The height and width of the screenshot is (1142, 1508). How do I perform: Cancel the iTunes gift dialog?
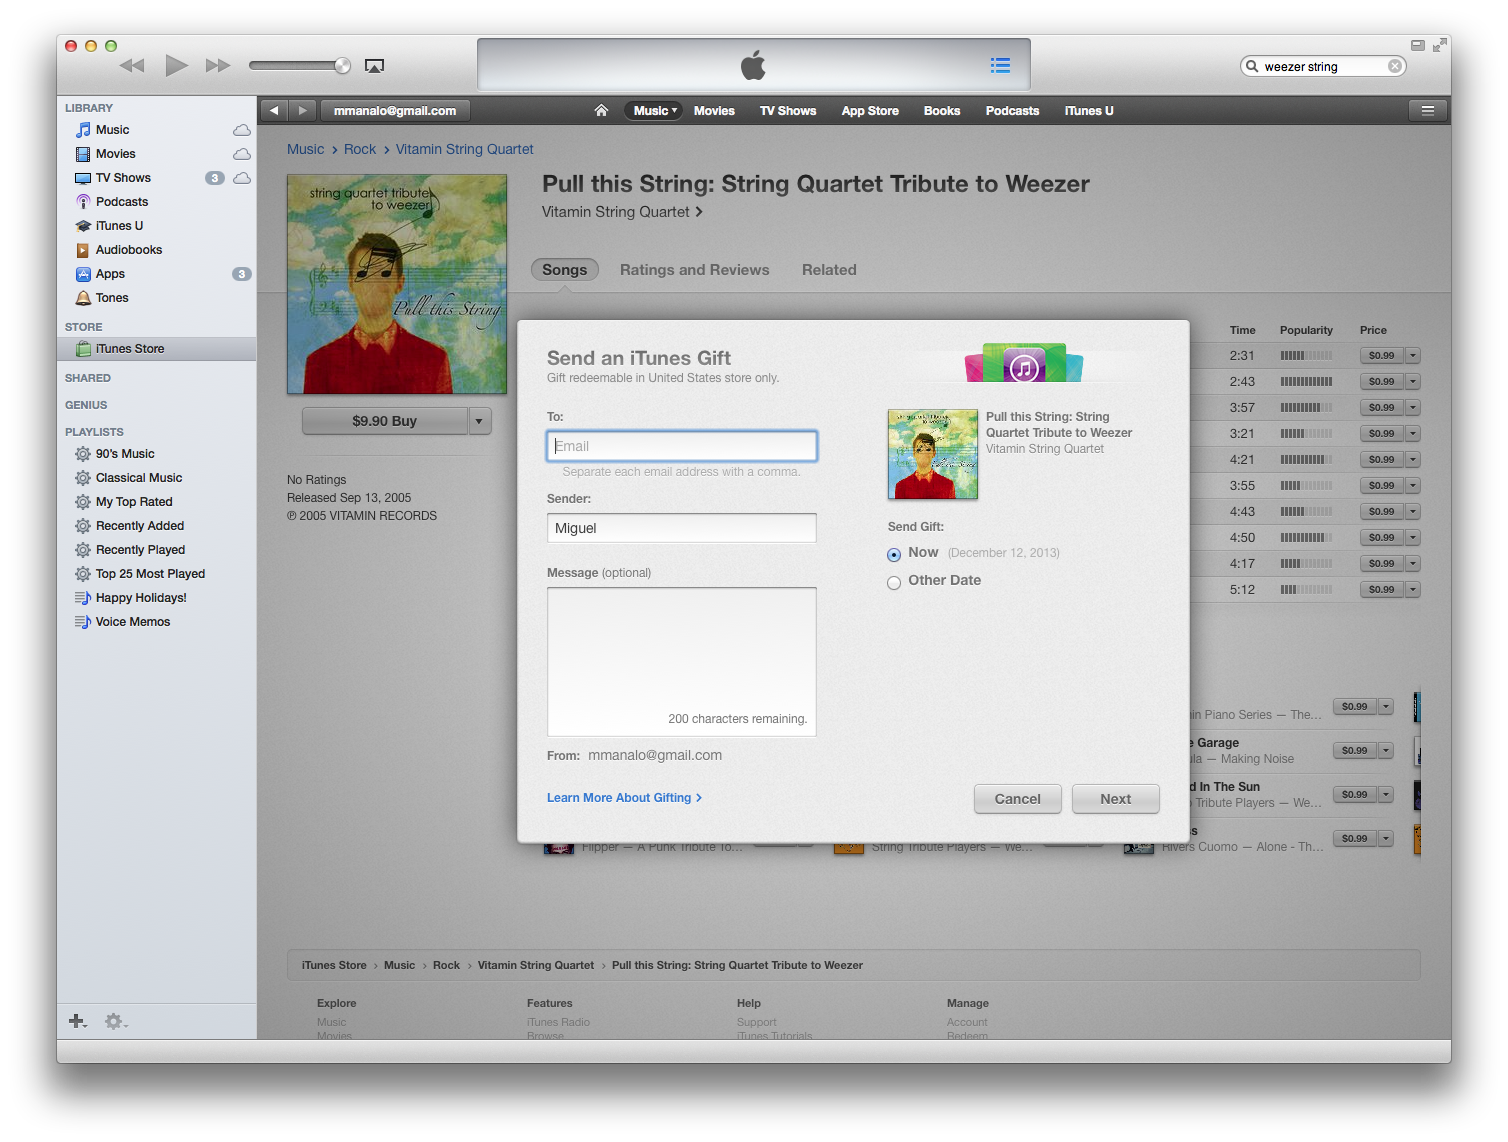(x=1018, y=799)
